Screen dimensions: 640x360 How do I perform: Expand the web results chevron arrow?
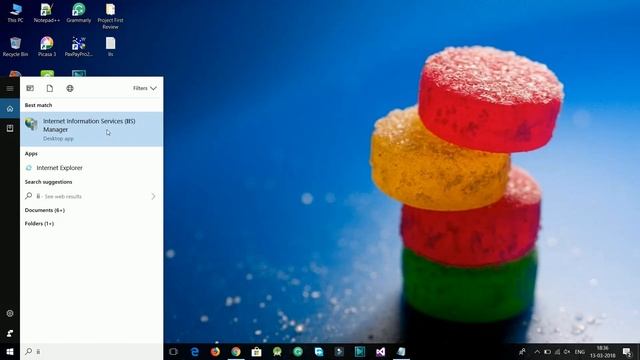[153, 196]
